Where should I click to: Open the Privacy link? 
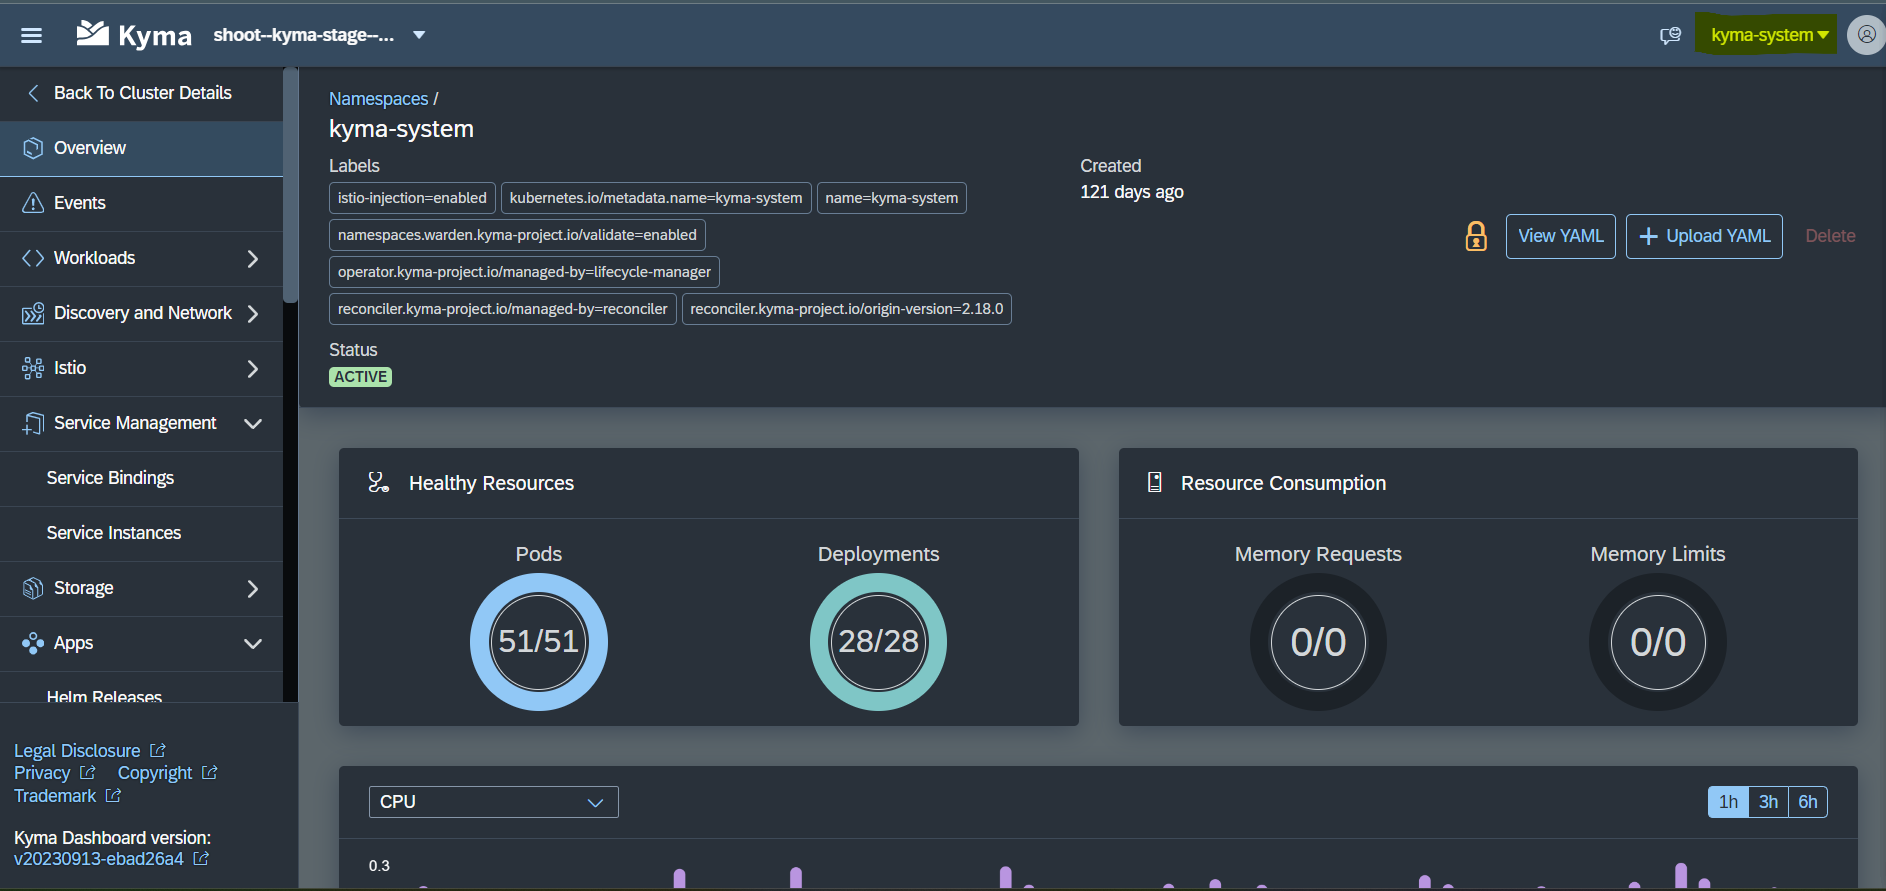point(42,773)
